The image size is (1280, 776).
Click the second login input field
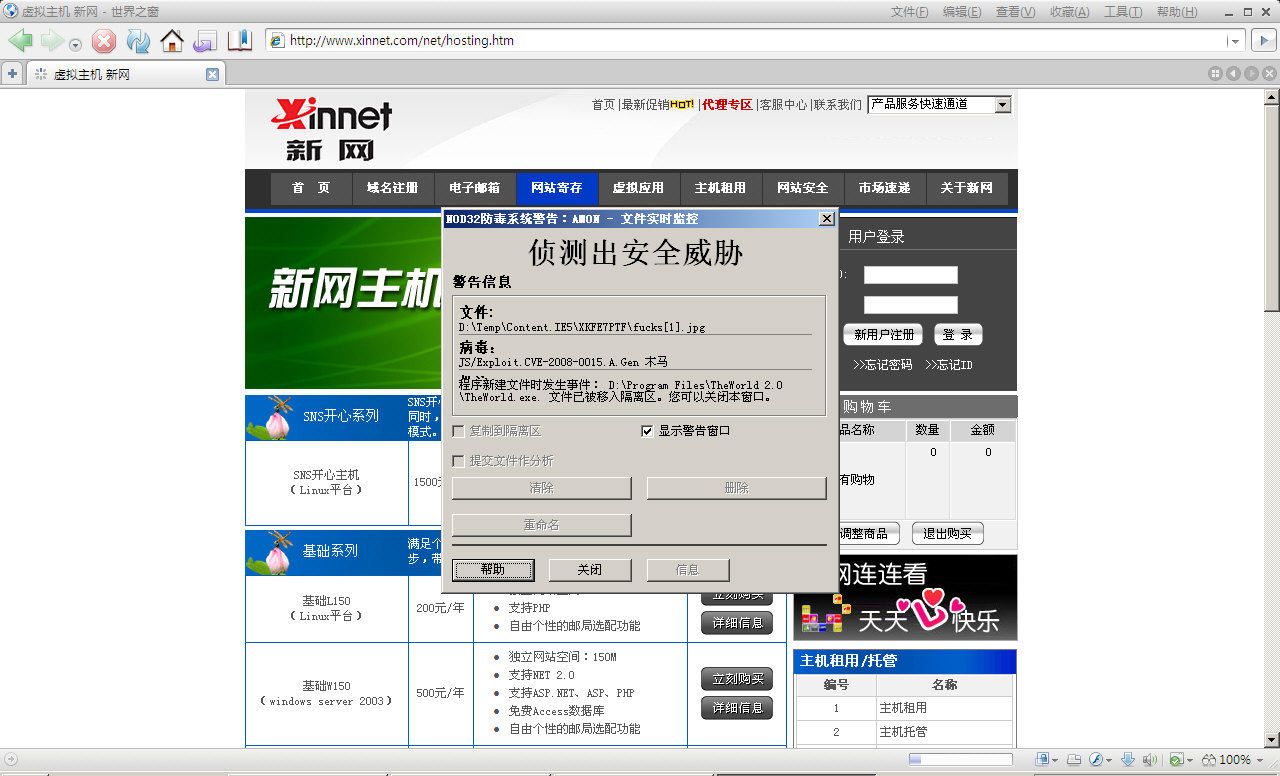(911, 305)
